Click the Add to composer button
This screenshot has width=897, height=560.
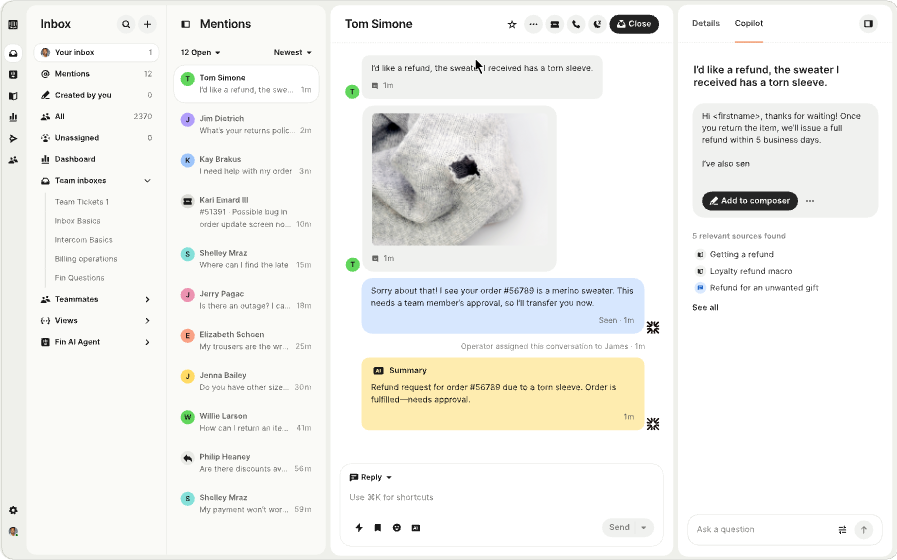(749, 200)
